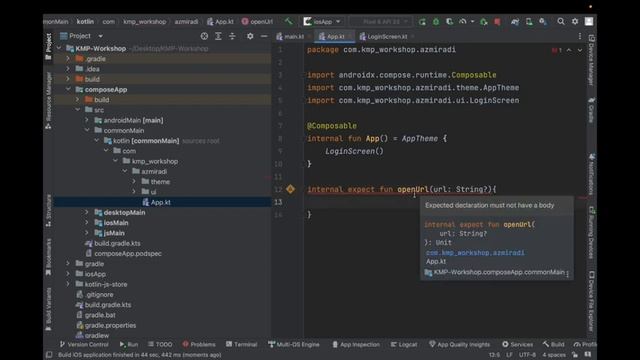This screenshot has height=360, width=640.
Task: Open the TODO tool window
Action: (x=160, y=344)
